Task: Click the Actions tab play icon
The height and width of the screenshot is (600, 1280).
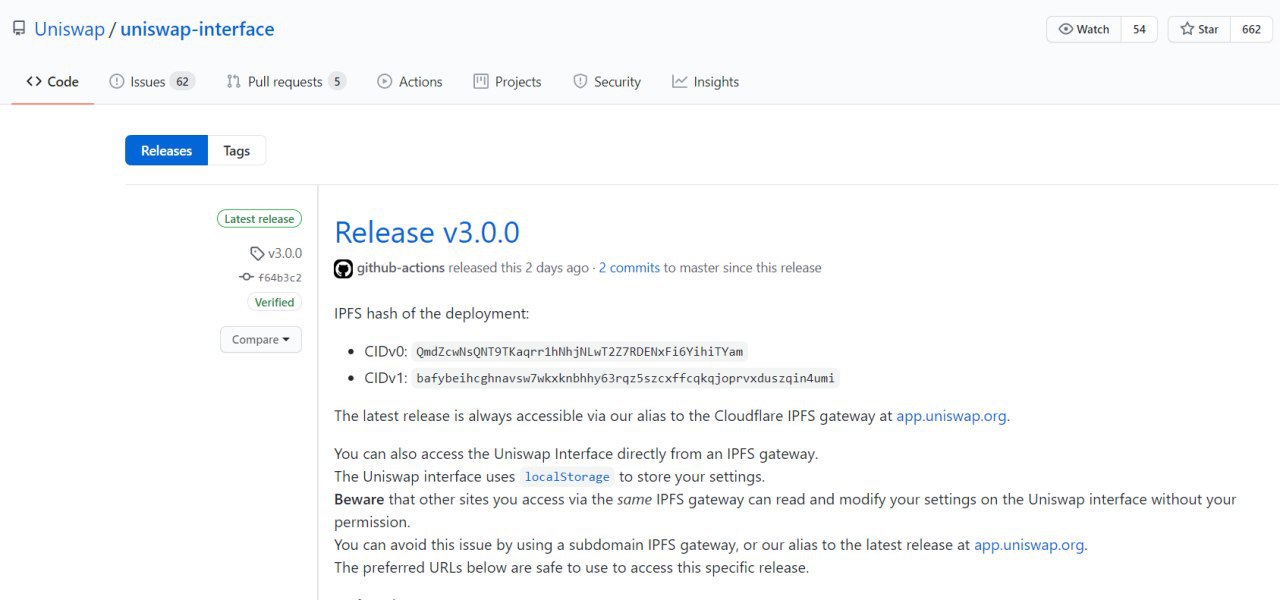Action: pos(385,82)
